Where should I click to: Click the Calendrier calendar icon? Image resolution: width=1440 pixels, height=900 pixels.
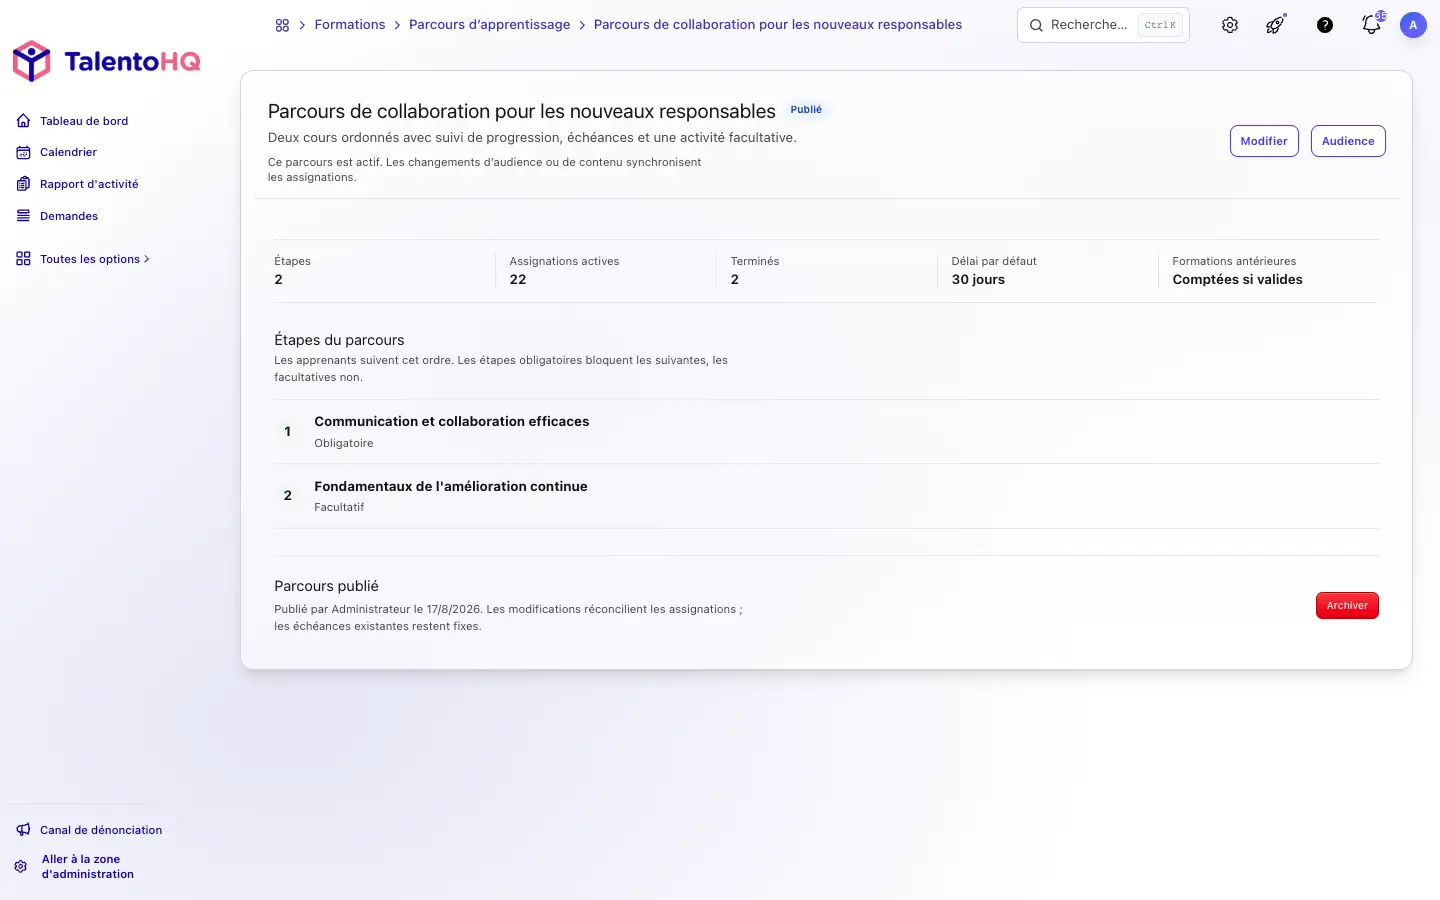[x=23, y=152]
